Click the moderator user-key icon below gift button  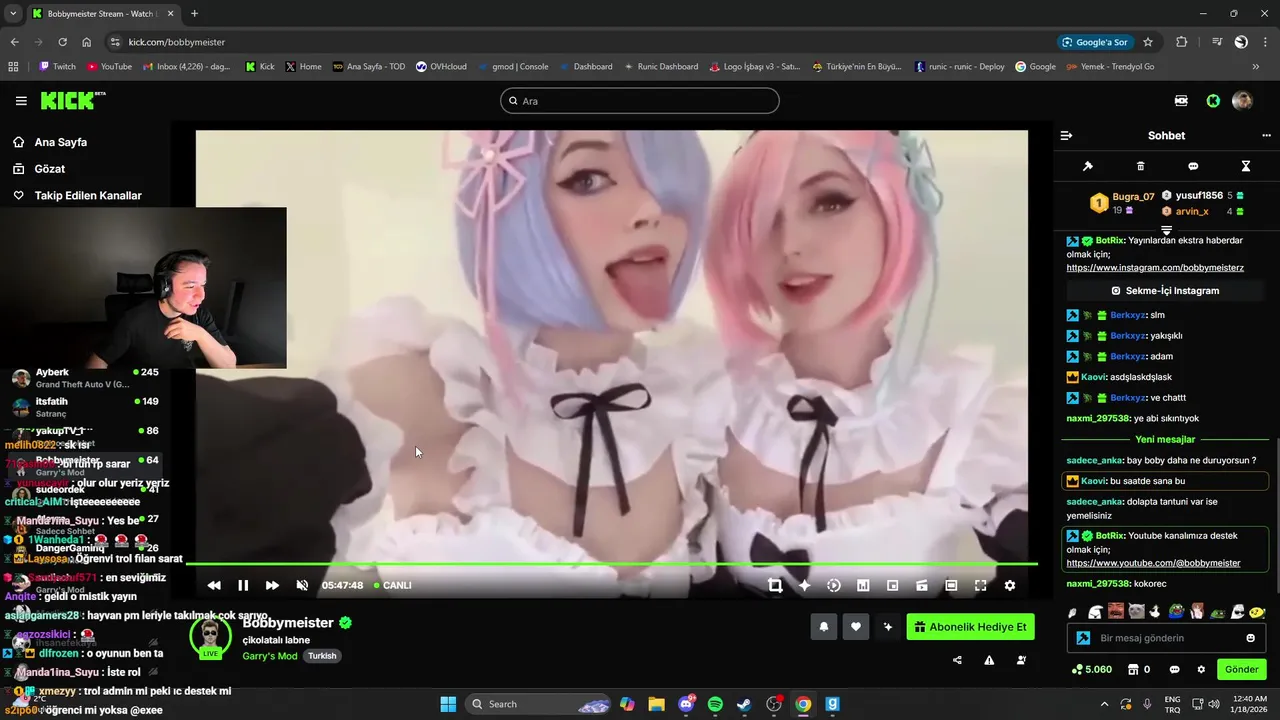pyautogui.click(x=1021, y=660)
